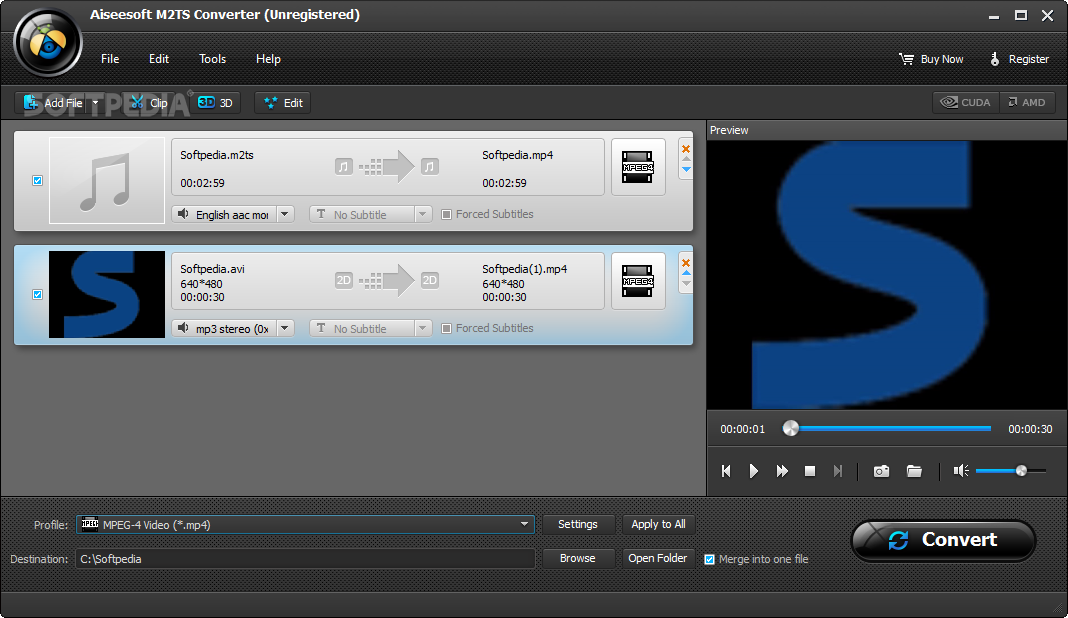Click the preview seek slider handle

click(x=791, y=428)
